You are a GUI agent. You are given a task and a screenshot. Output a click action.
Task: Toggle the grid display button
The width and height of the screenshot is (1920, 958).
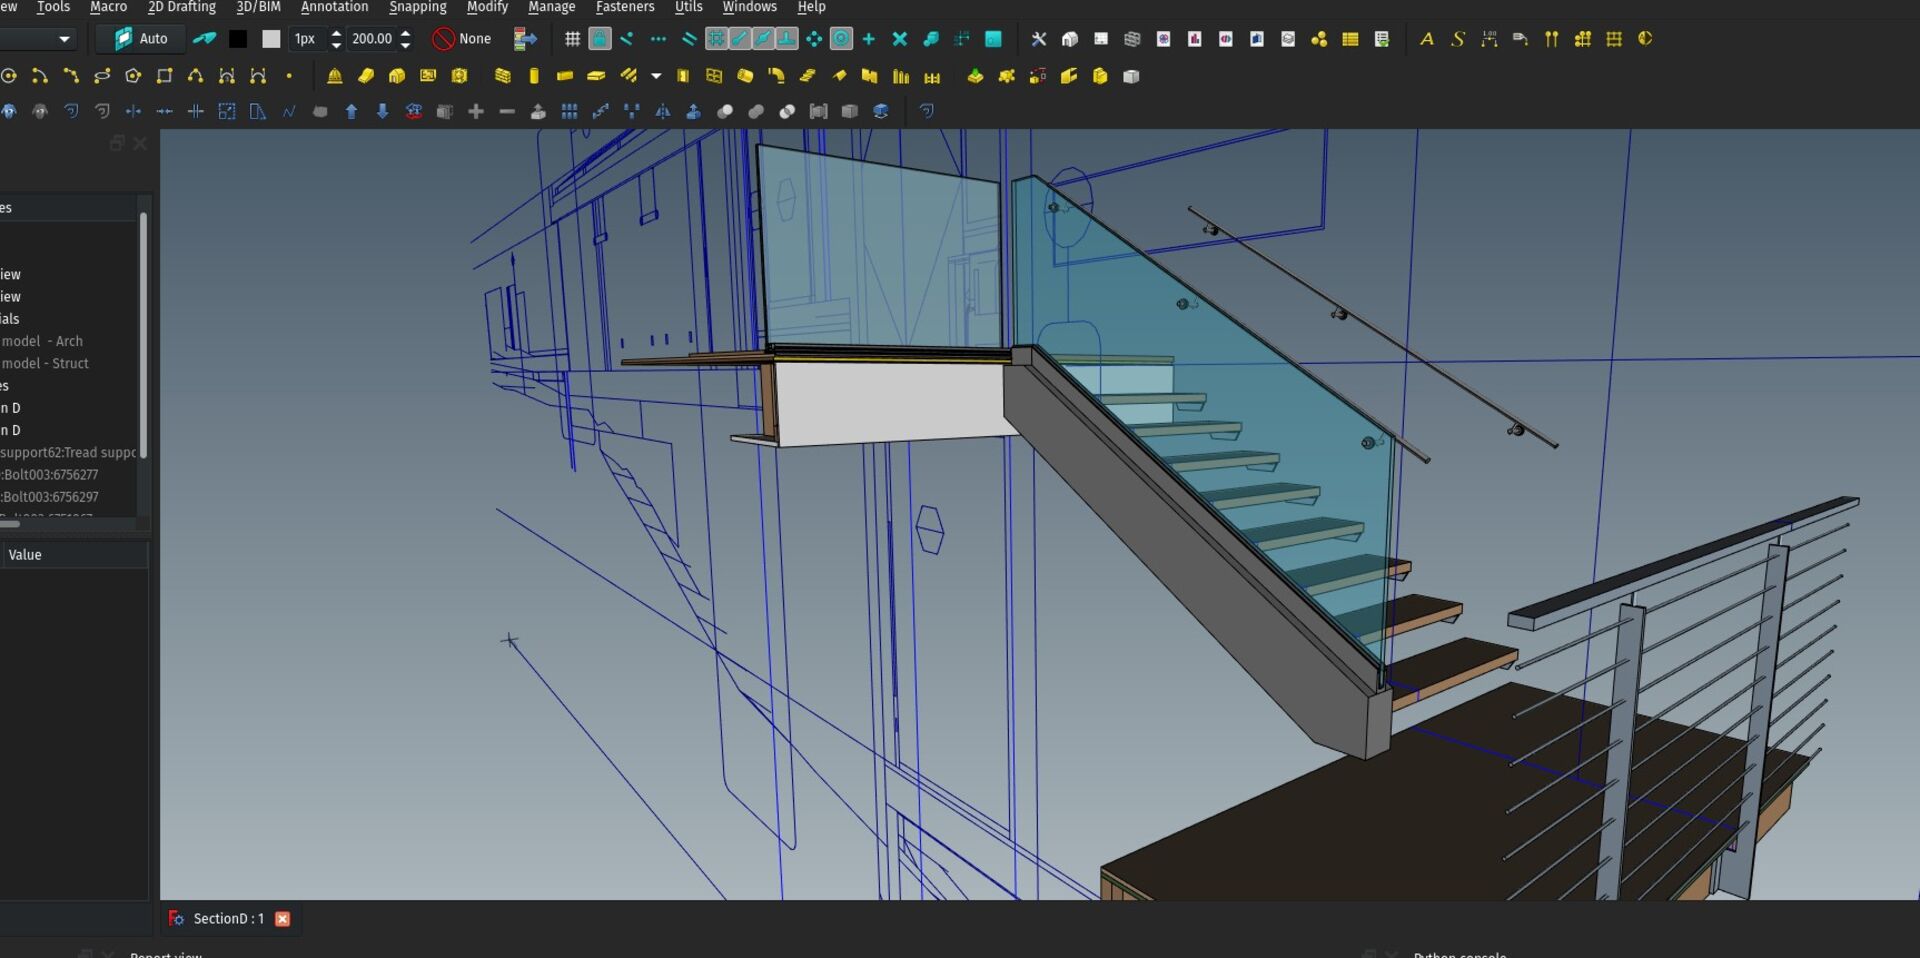click(572, 39)
